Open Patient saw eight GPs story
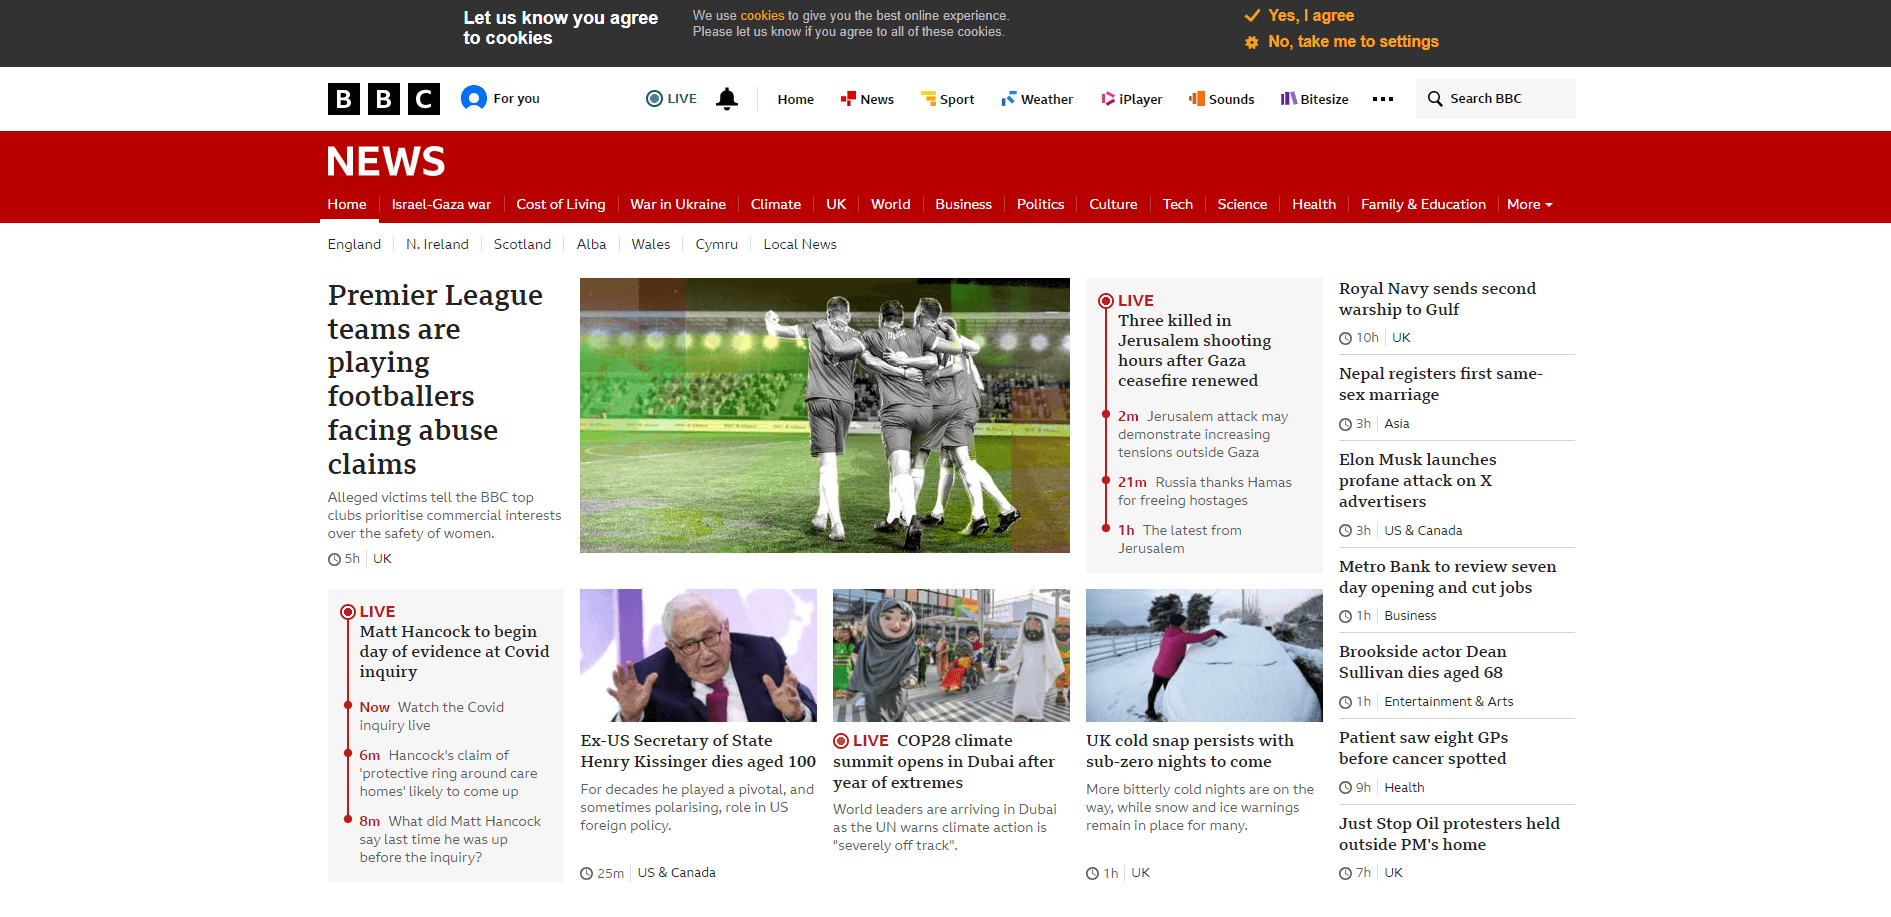 [x=1423, y=748]
